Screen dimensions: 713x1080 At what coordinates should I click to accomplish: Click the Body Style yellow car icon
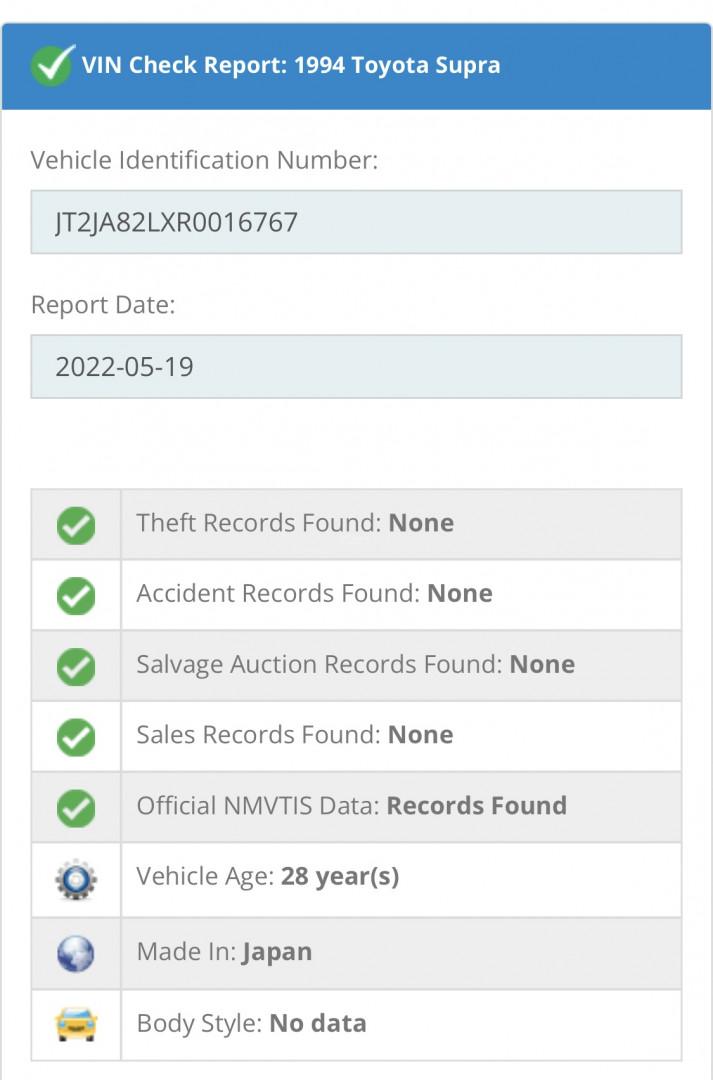(x=76, y=1024)
